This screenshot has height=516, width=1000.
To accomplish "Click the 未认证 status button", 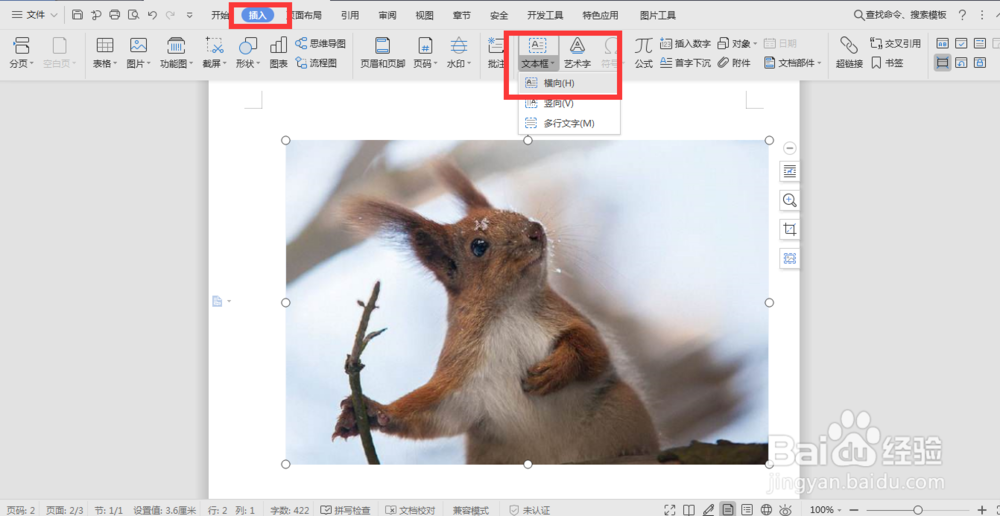I will pyautogui.click(x=529, y=510).
